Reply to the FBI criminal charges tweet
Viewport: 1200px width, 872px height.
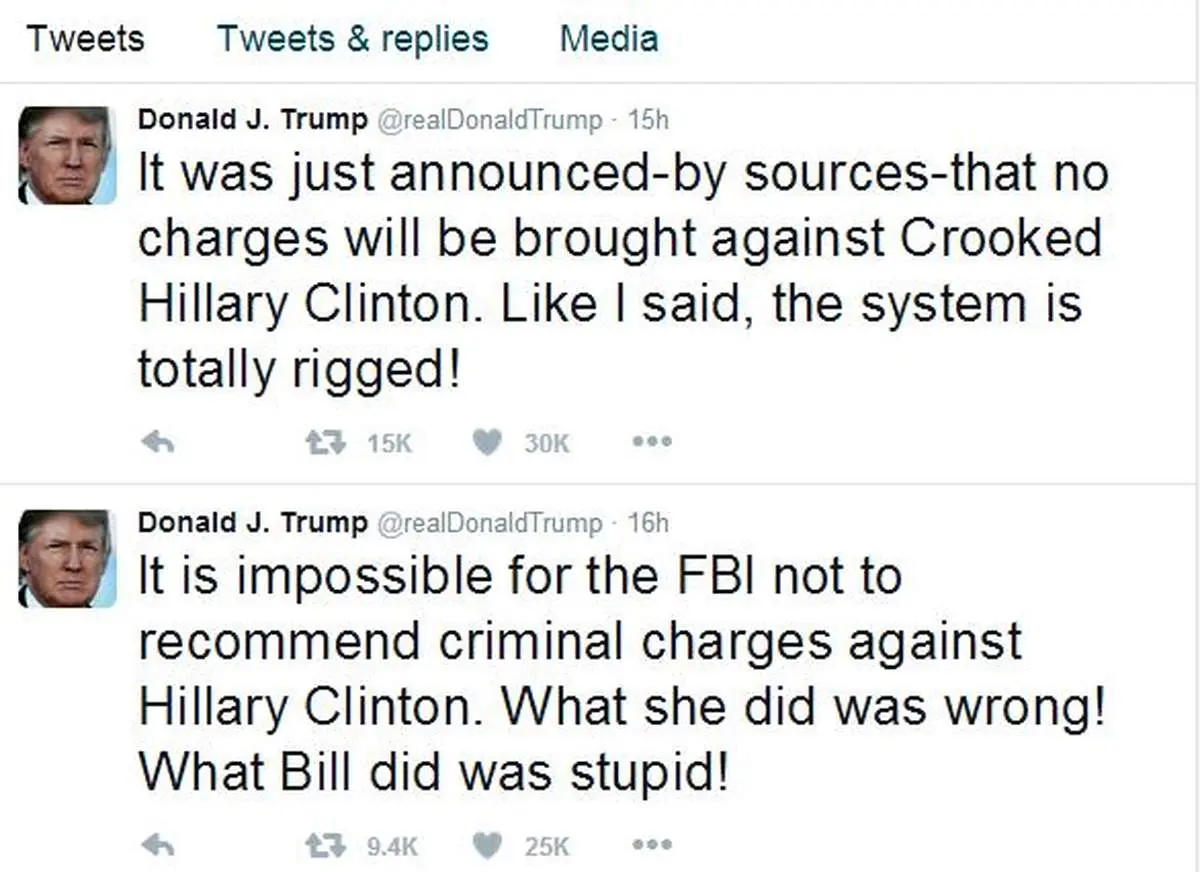click(158, 846)
